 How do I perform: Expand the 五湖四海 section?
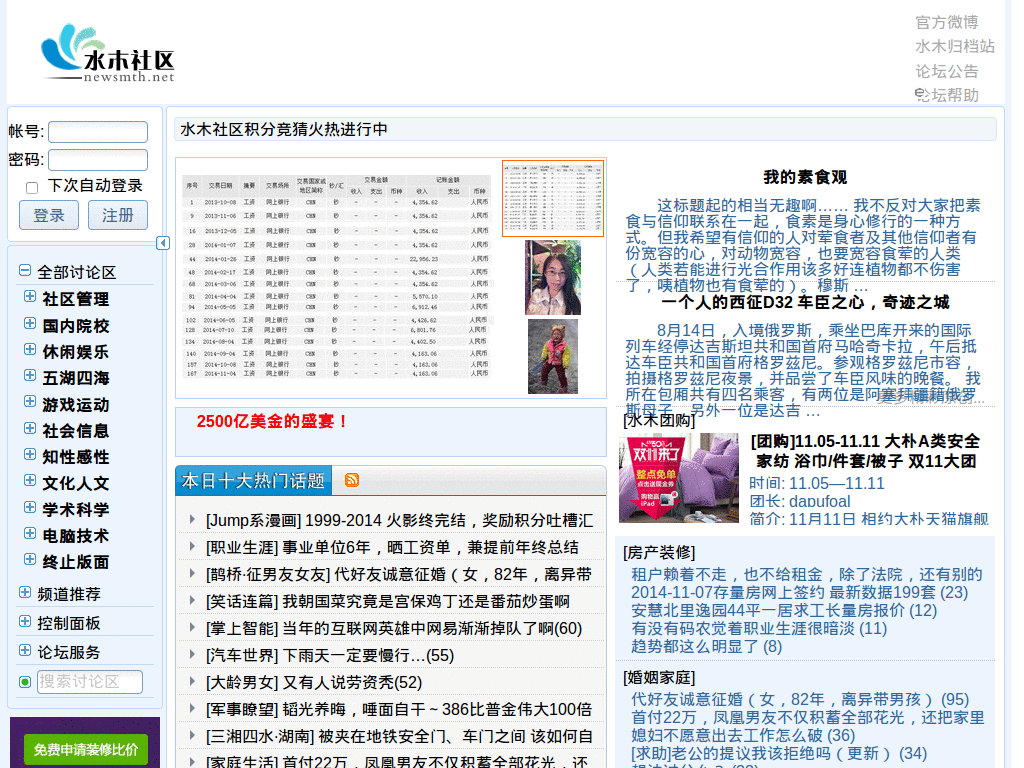[30, 376]
